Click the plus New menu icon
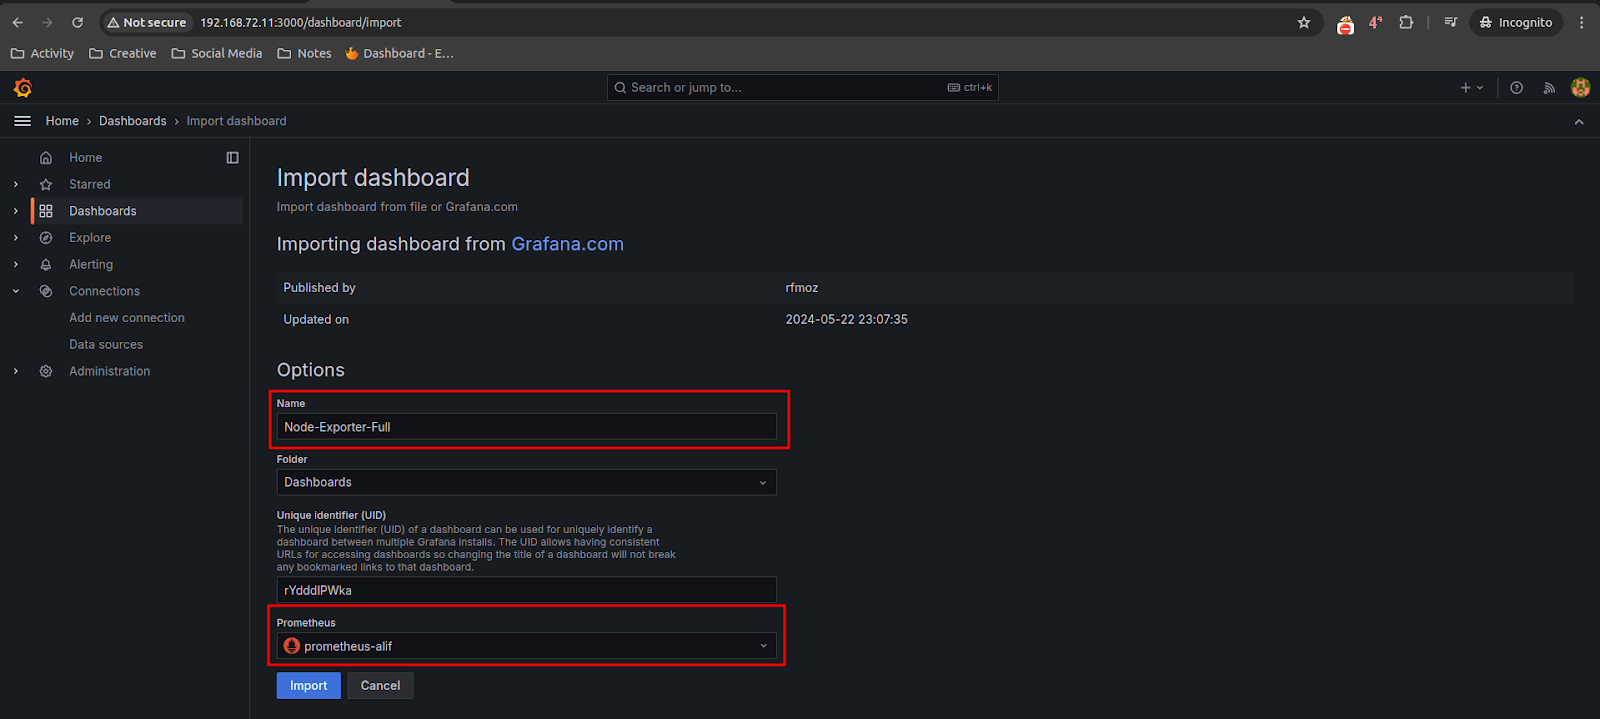This screenshot has height=719, width=1600. (x=1472, y=88)
